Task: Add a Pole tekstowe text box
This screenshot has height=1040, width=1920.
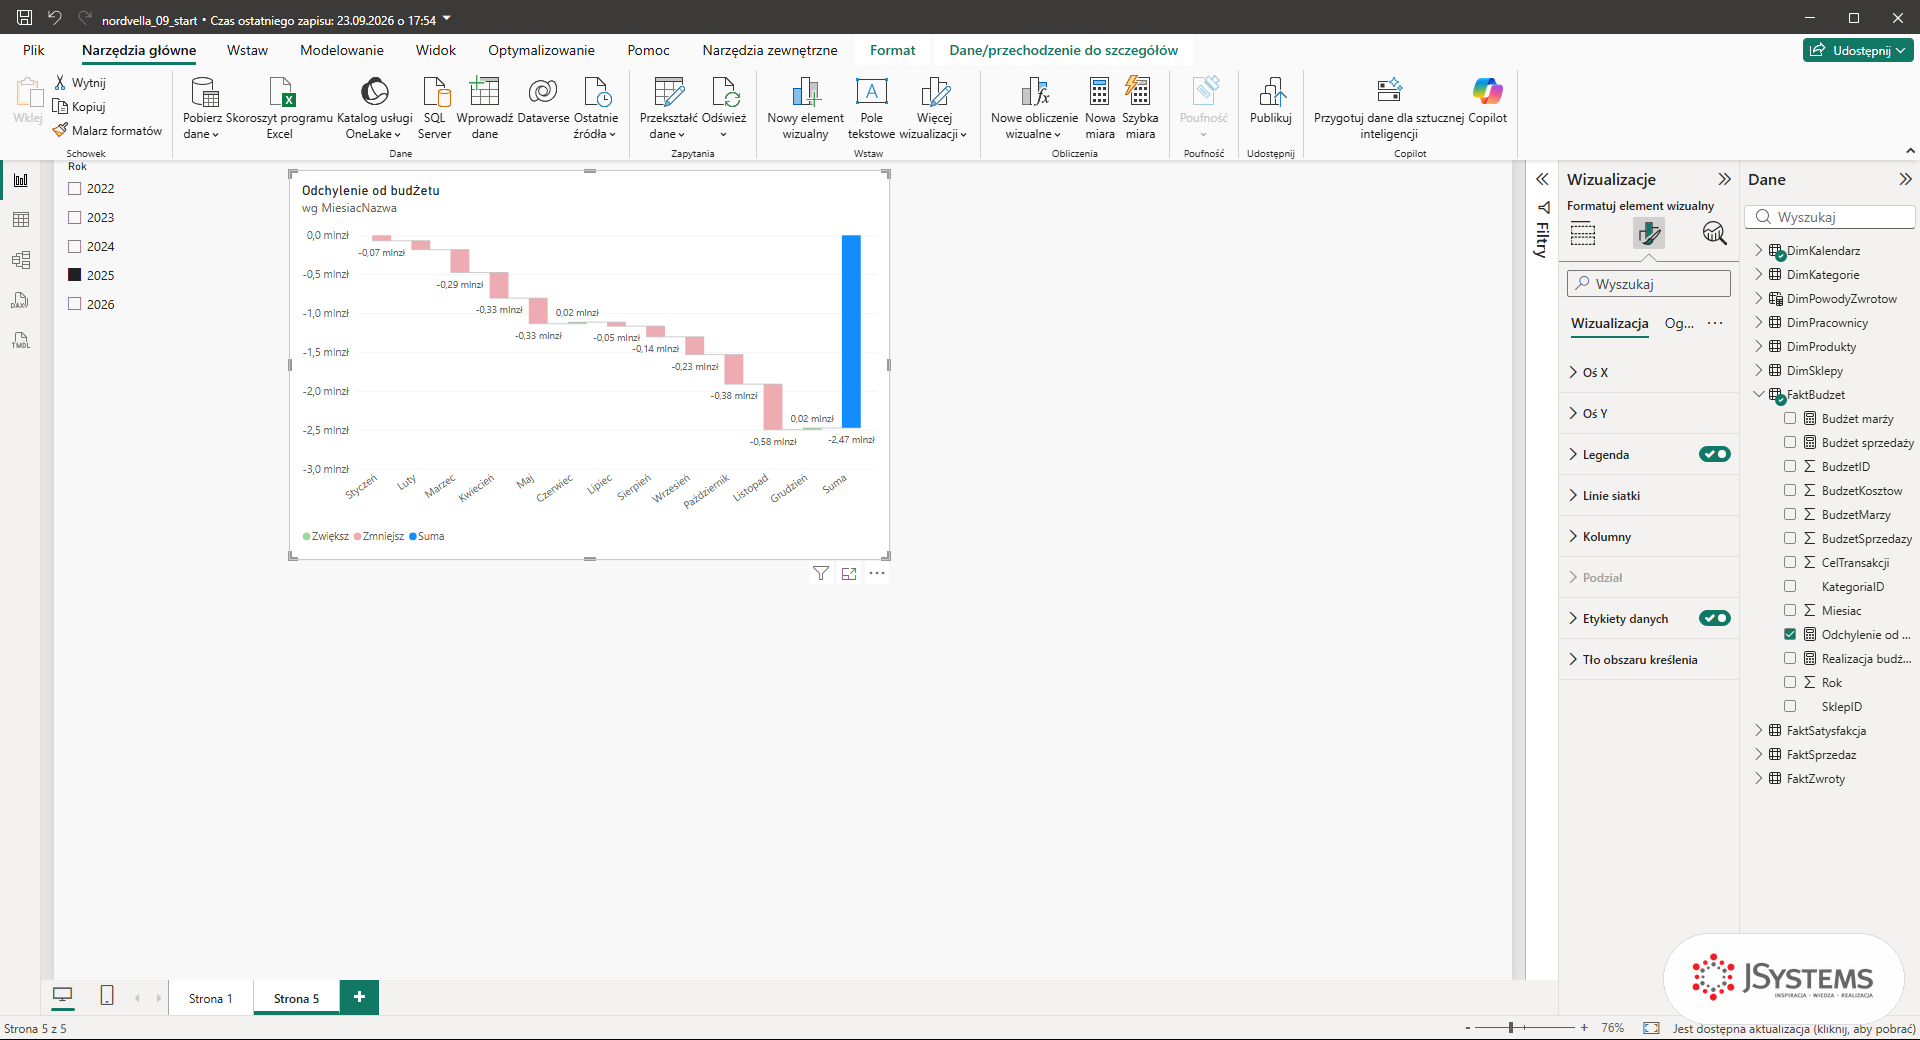Action: click(x=871, y=108)
